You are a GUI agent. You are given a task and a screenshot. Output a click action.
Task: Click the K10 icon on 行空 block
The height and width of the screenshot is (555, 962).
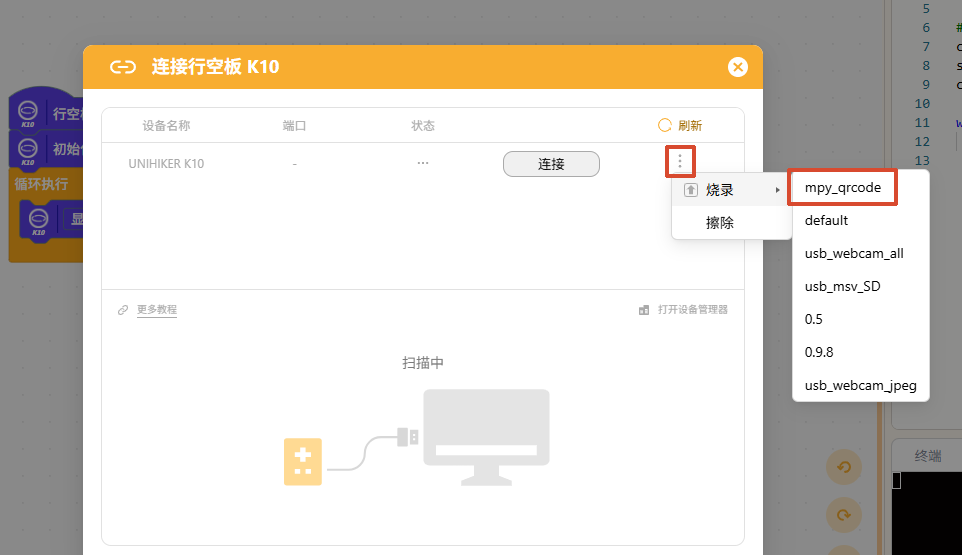(x=28, y=114)
